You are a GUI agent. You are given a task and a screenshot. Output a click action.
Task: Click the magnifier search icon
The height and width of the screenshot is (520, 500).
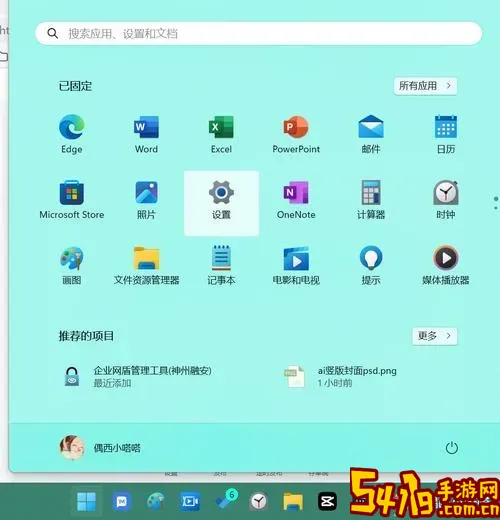pos(53,33)
